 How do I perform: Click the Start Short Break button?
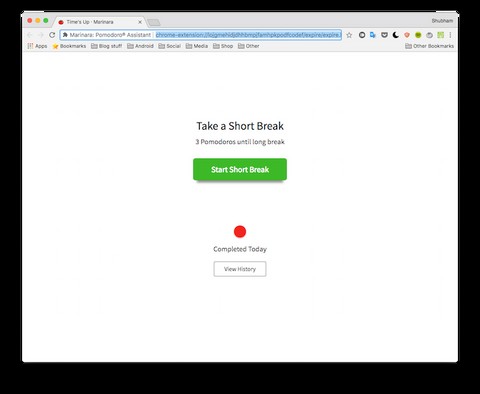[240, 169]
